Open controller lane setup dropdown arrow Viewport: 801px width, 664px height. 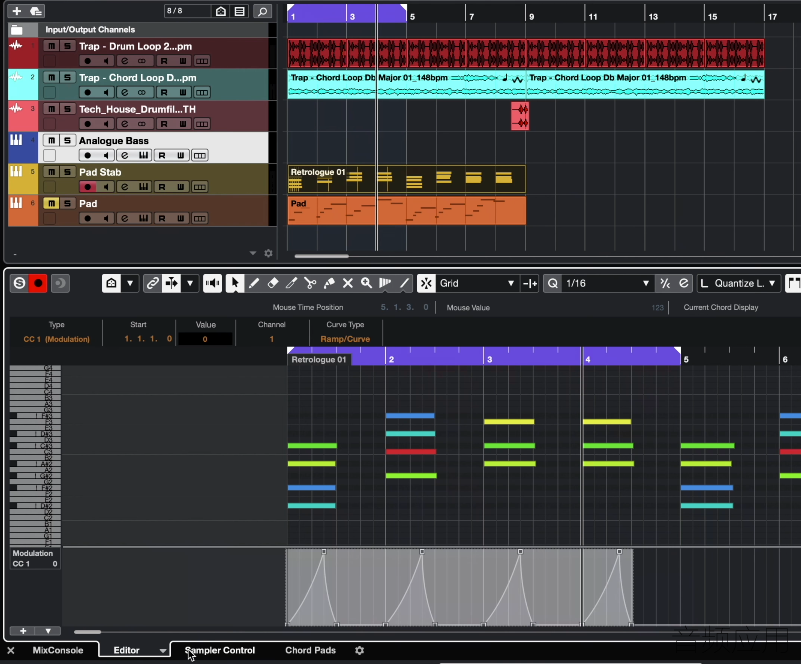(x=48, y=631)
